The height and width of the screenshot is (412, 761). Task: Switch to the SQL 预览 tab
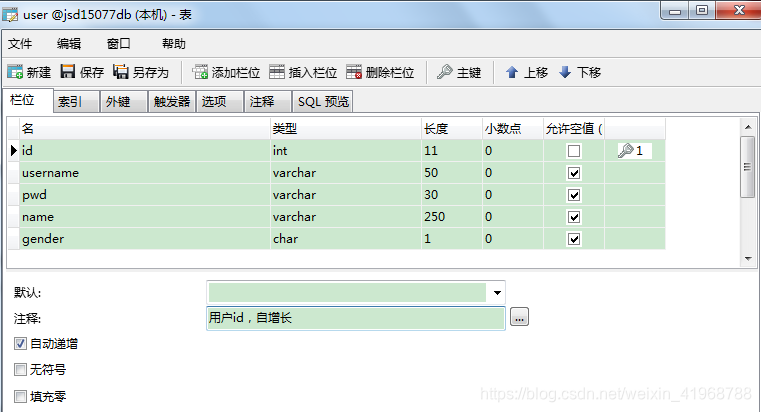tap(323, 102)
